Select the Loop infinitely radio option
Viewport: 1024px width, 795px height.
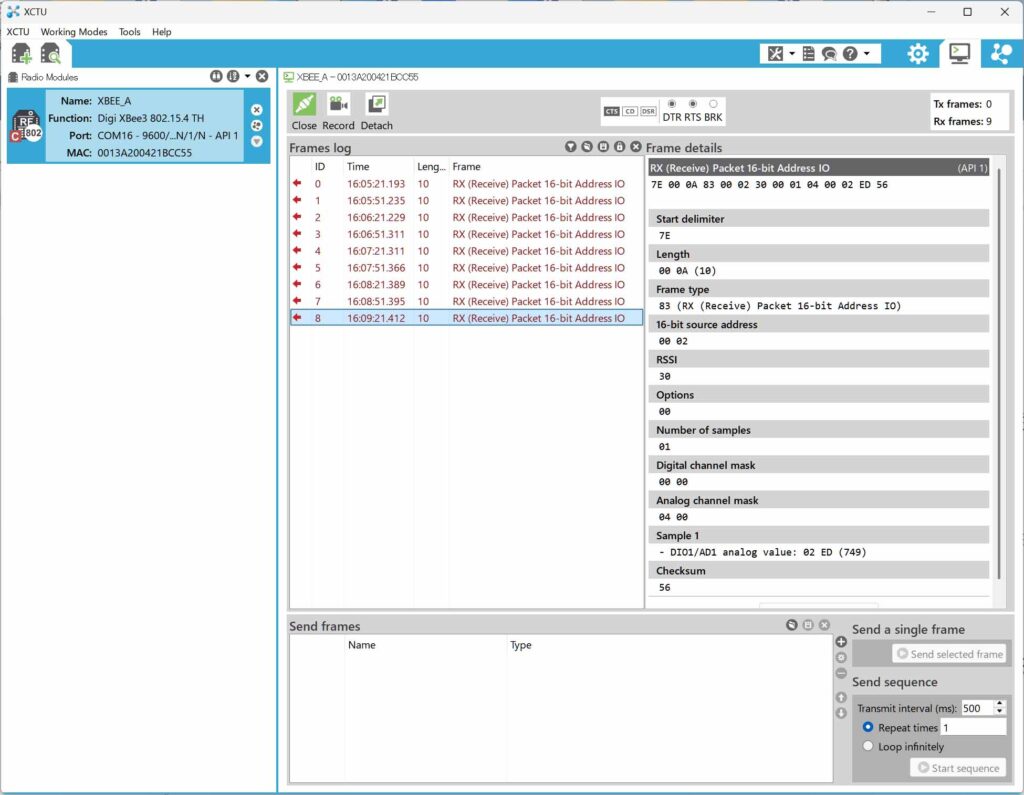tap(868, 746)
